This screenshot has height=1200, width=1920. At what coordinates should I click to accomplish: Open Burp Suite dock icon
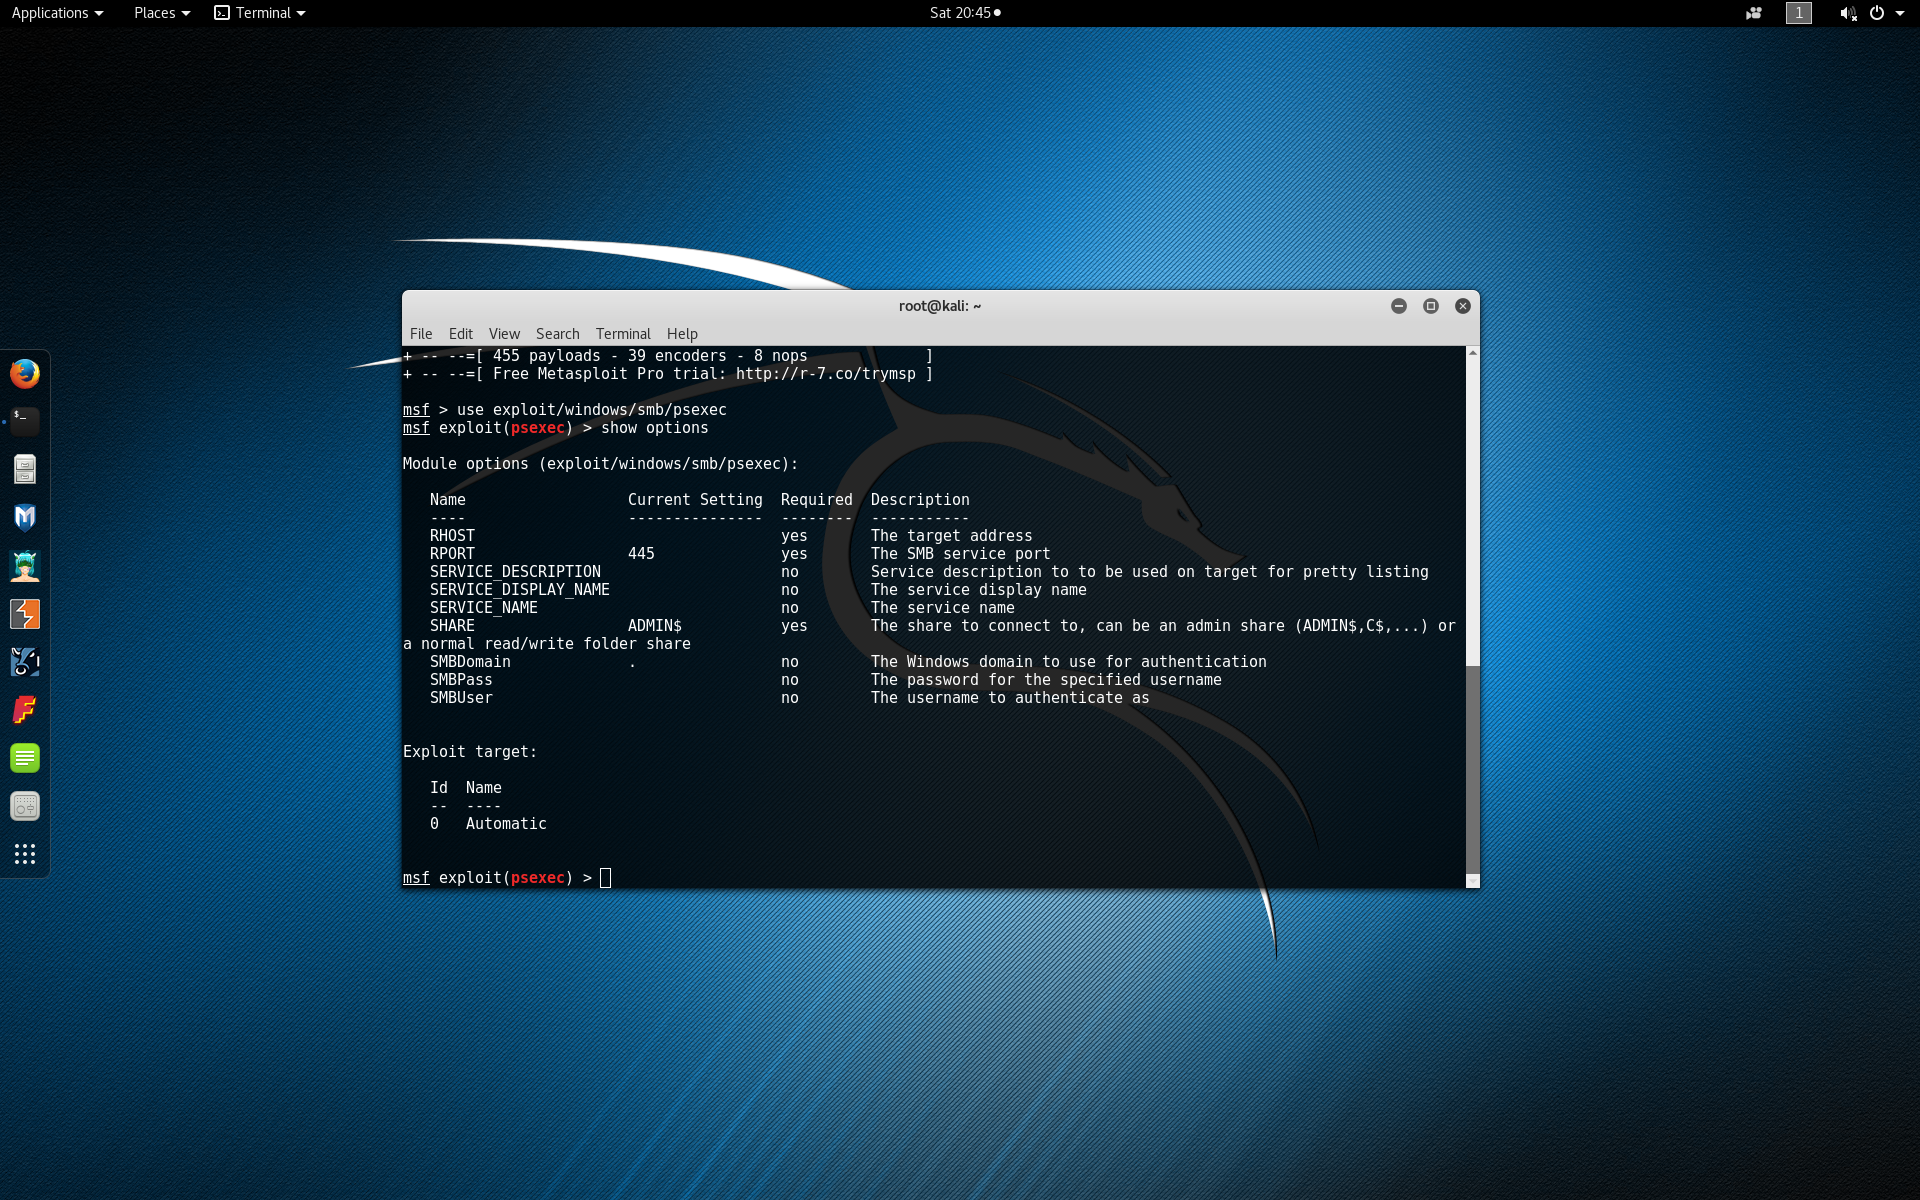tap(25, 614)
